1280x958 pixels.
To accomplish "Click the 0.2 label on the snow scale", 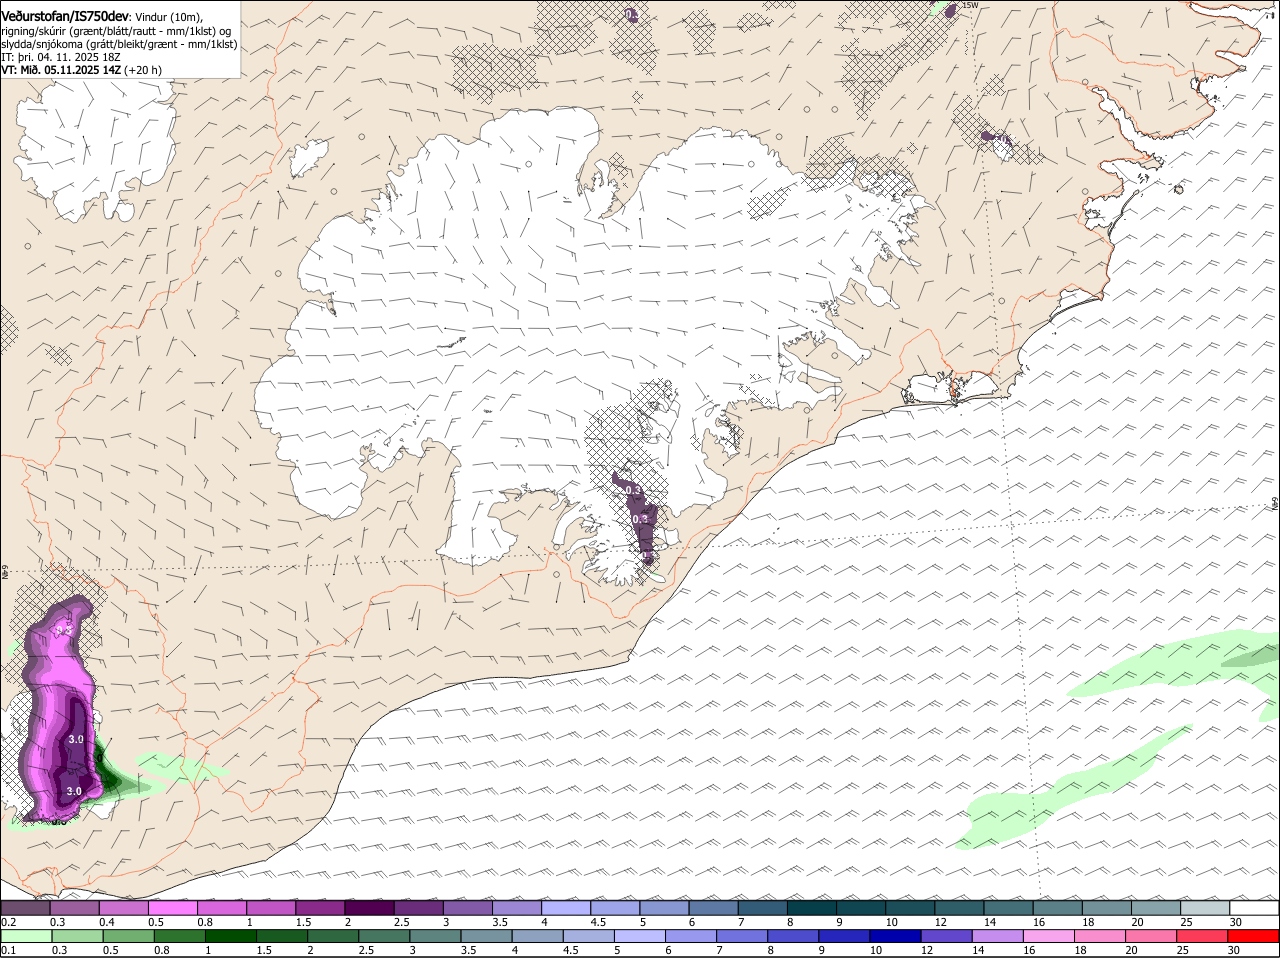I will tap(9, 922).
